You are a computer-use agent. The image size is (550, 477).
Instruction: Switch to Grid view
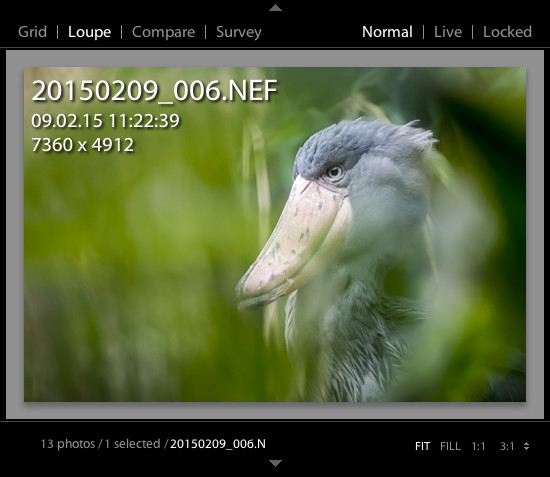32,32
